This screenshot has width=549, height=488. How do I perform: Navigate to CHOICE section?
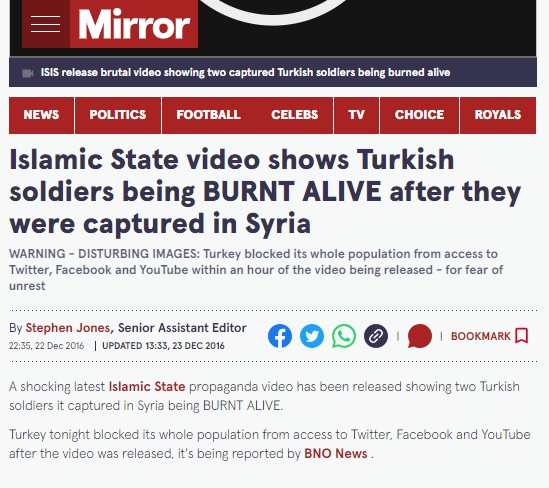[419, 115]
